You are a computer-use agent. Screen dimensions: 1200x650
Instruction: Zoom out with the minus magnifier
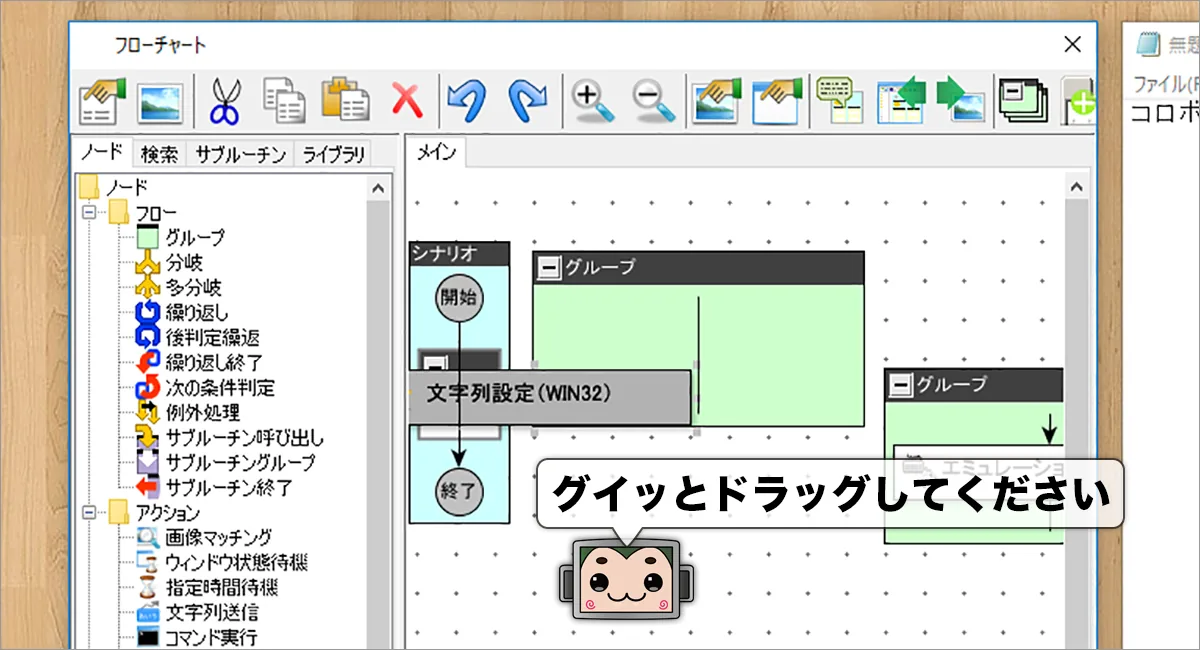coord(654,100)
